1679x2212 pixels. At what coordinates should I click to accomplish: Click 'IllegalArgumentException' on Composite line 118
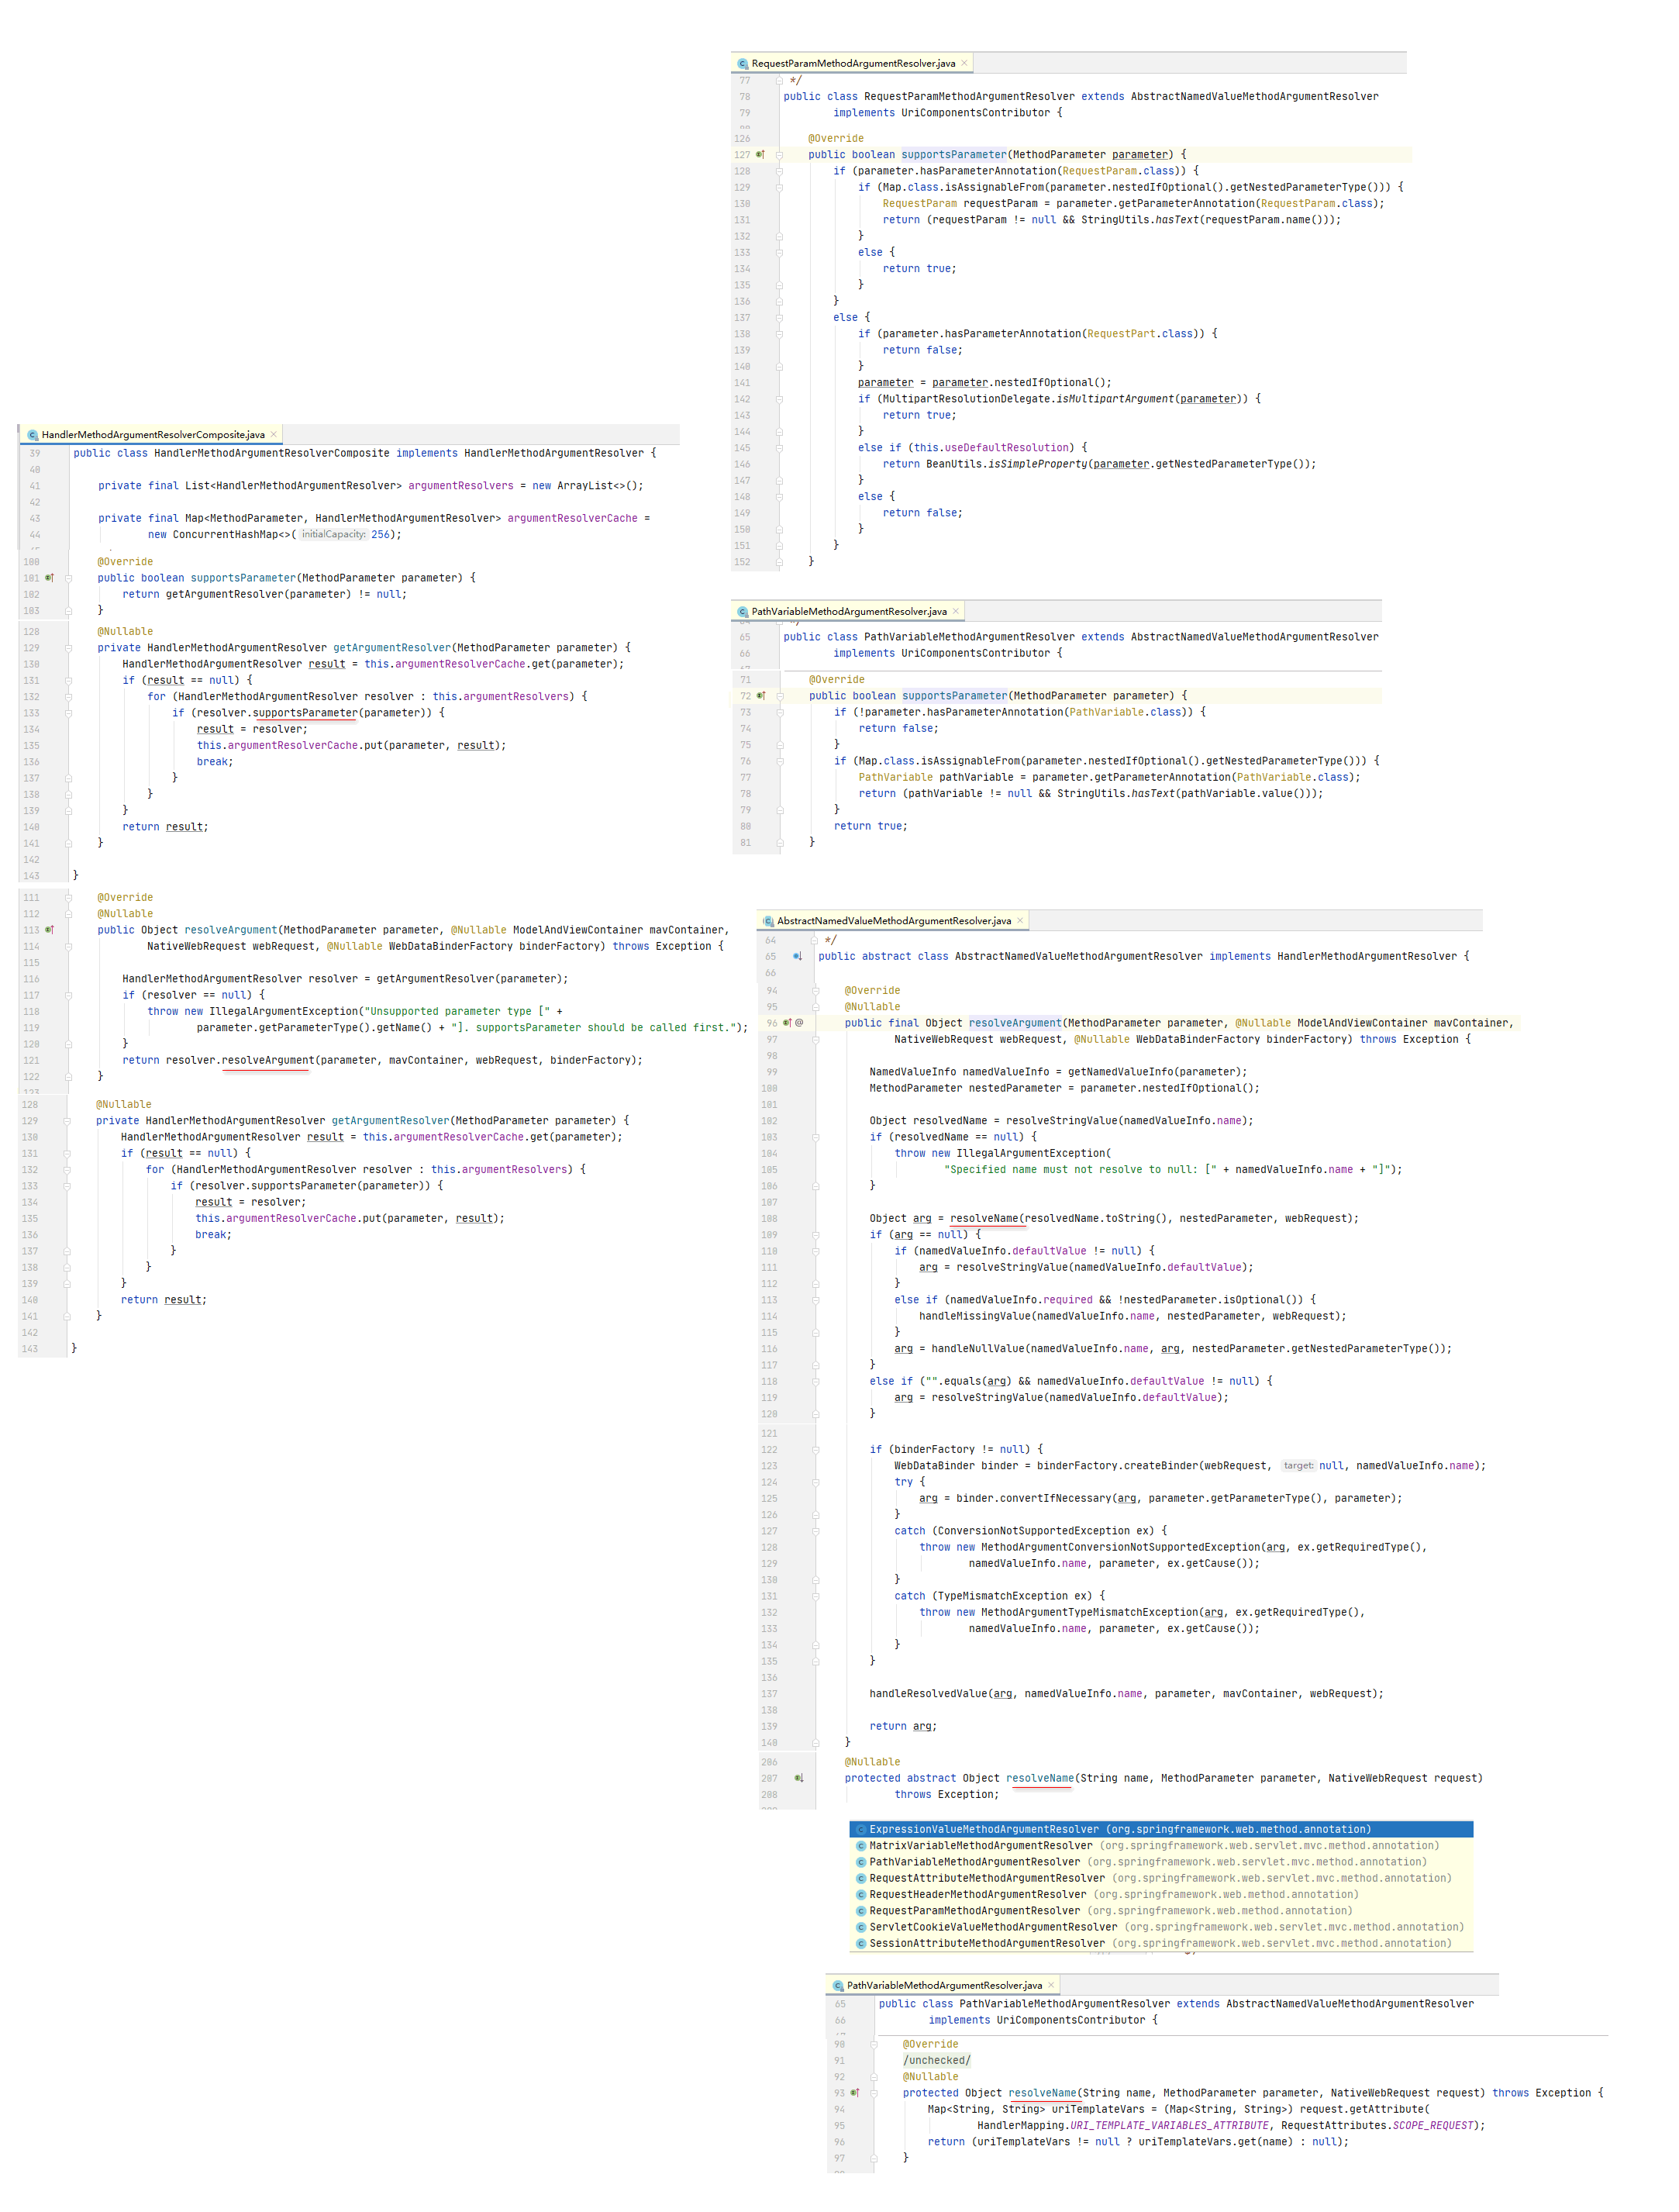pyautogui.click(x=283, y=1011)
